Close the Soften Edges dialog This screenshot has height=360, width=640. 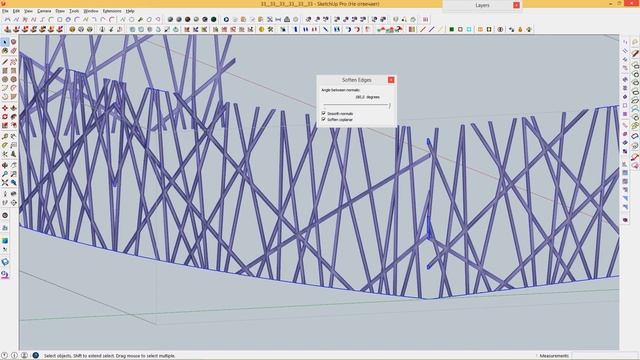tap(391, 80)
